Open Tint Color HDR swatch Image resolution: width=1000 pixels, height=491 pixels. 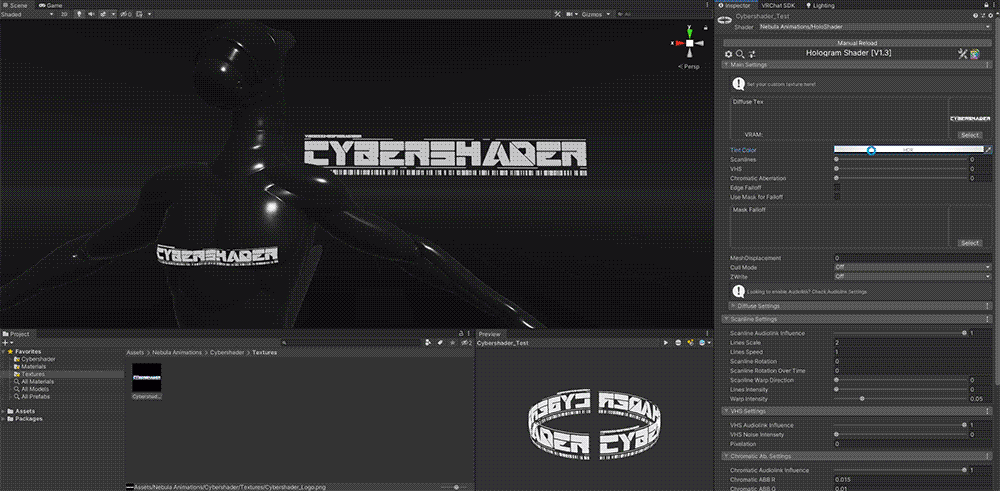point(909,150)
